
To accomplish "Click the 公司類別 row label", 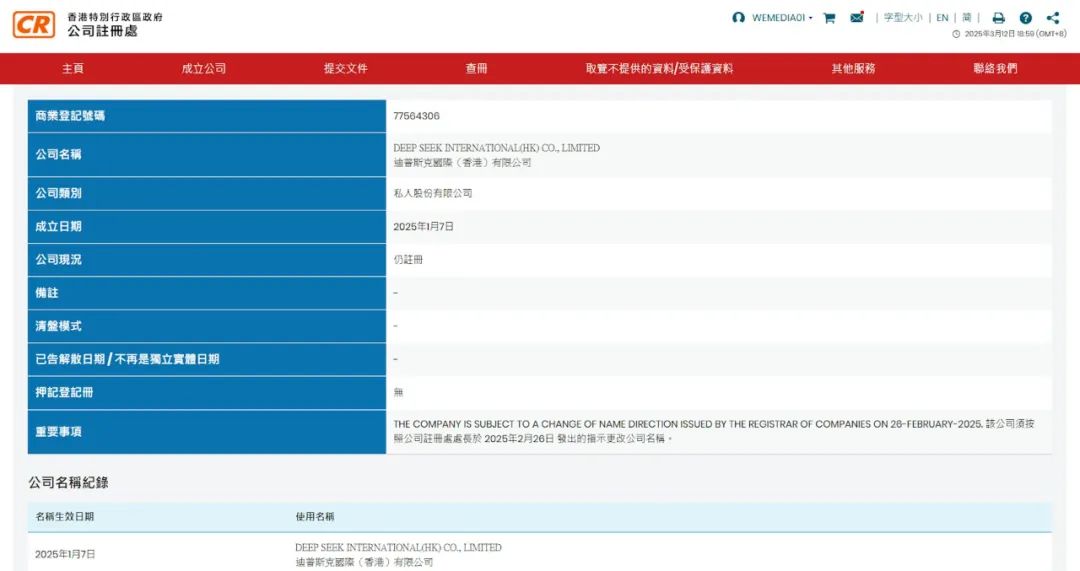I will (59, 193).
